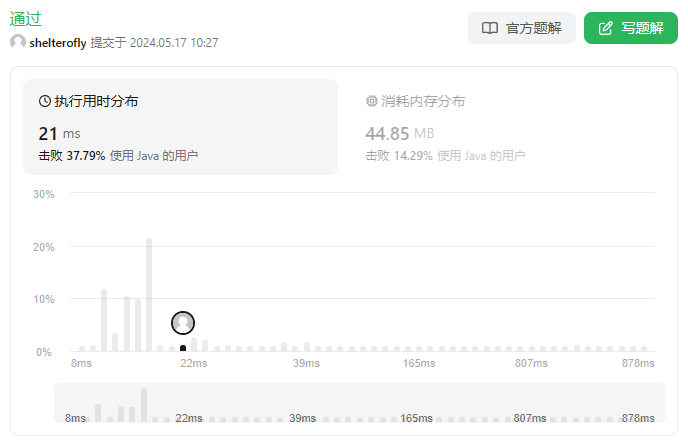The width and height of the screenshot is (688, 445).
Task: Click the pencil icon in 写题解
Action: coord(606,28)
